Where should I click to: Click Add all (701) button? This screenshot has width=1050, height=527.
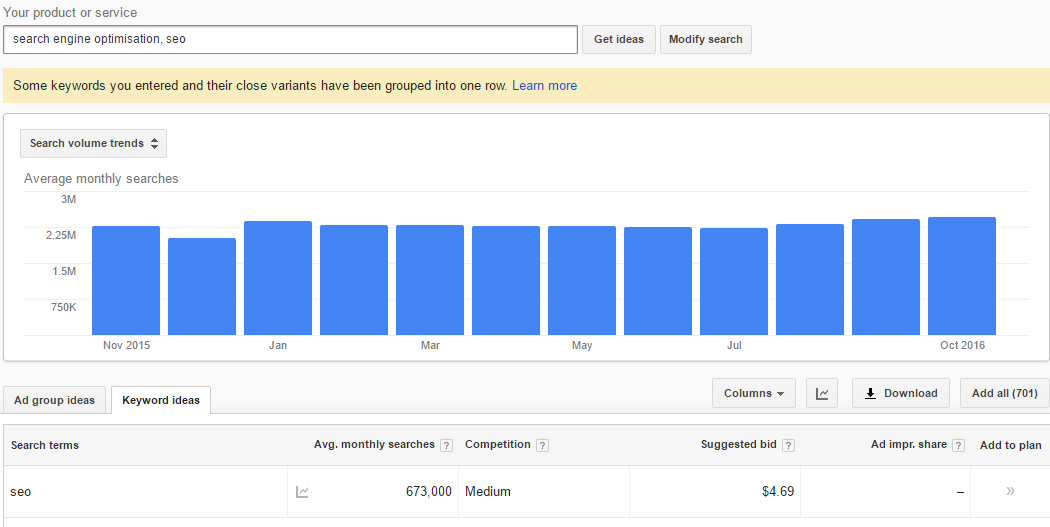coord(1004,393)
